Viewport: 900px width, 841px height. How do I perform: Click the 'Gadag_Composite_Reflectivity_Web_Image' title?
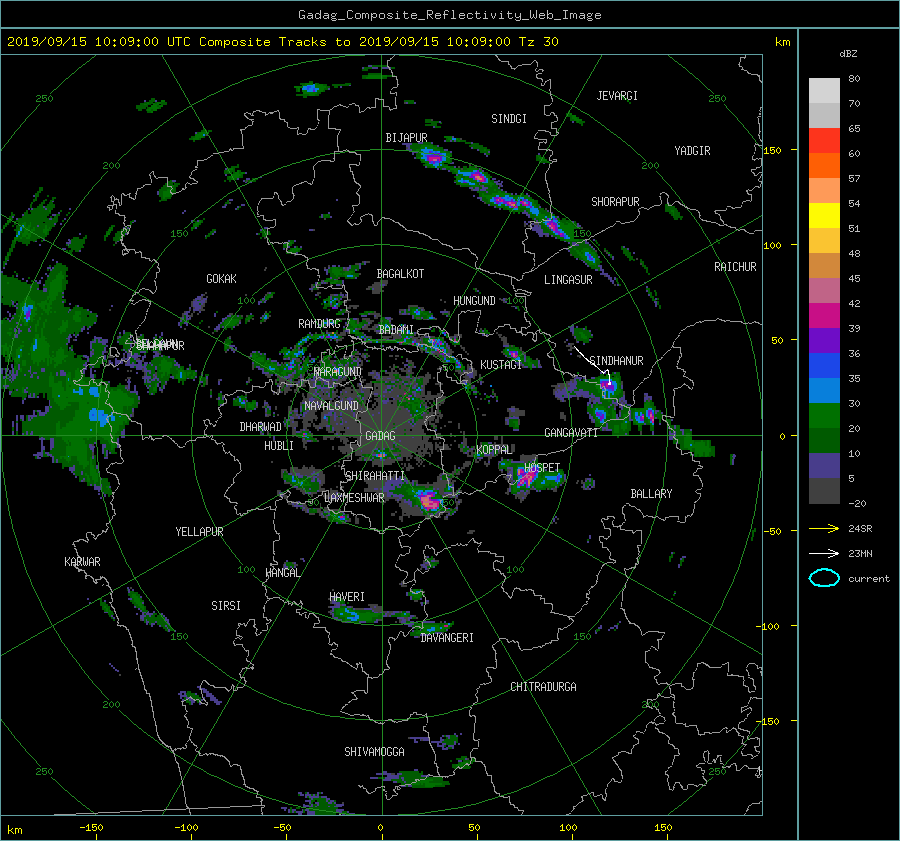point(449,15)
